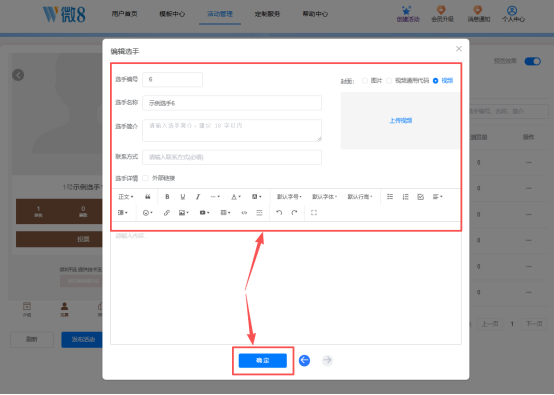Toggle the 预览效果 switch
This screenshot has width=554, height=395.
pyautogui.click(x=532, y=61)
